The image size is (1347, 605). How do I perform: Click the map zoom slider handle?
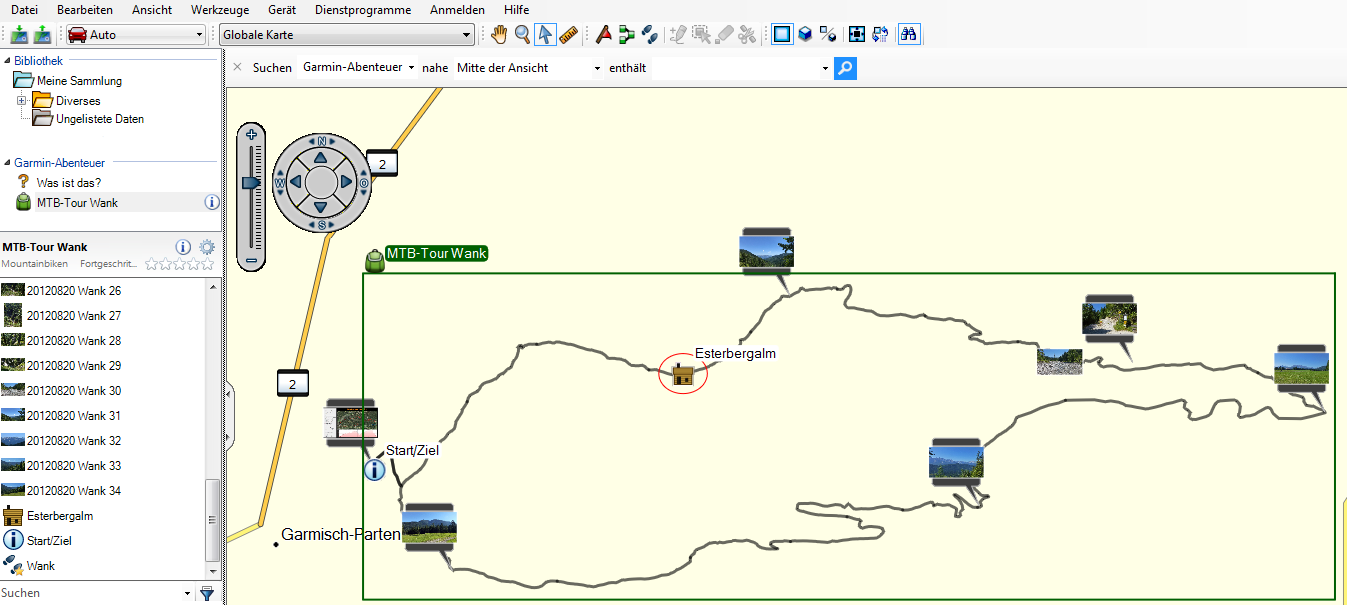click(x=251, y=182)
